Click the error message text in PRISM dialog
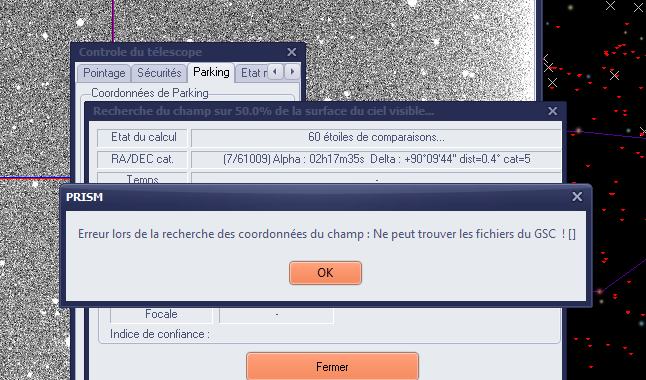This screenshot has width=646, height=380. [327, 234]
